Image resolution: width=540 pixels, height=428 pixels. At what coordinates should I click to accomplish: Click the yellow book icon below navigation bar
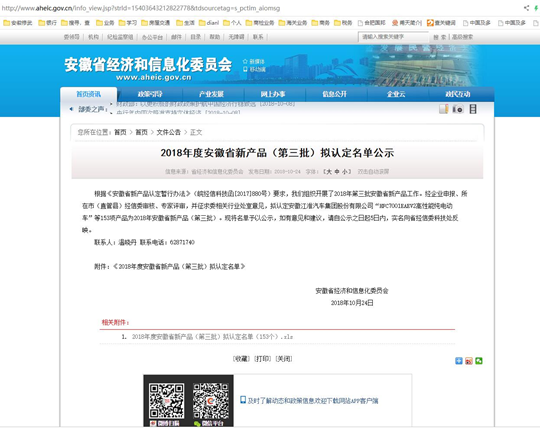click(444, 109)
